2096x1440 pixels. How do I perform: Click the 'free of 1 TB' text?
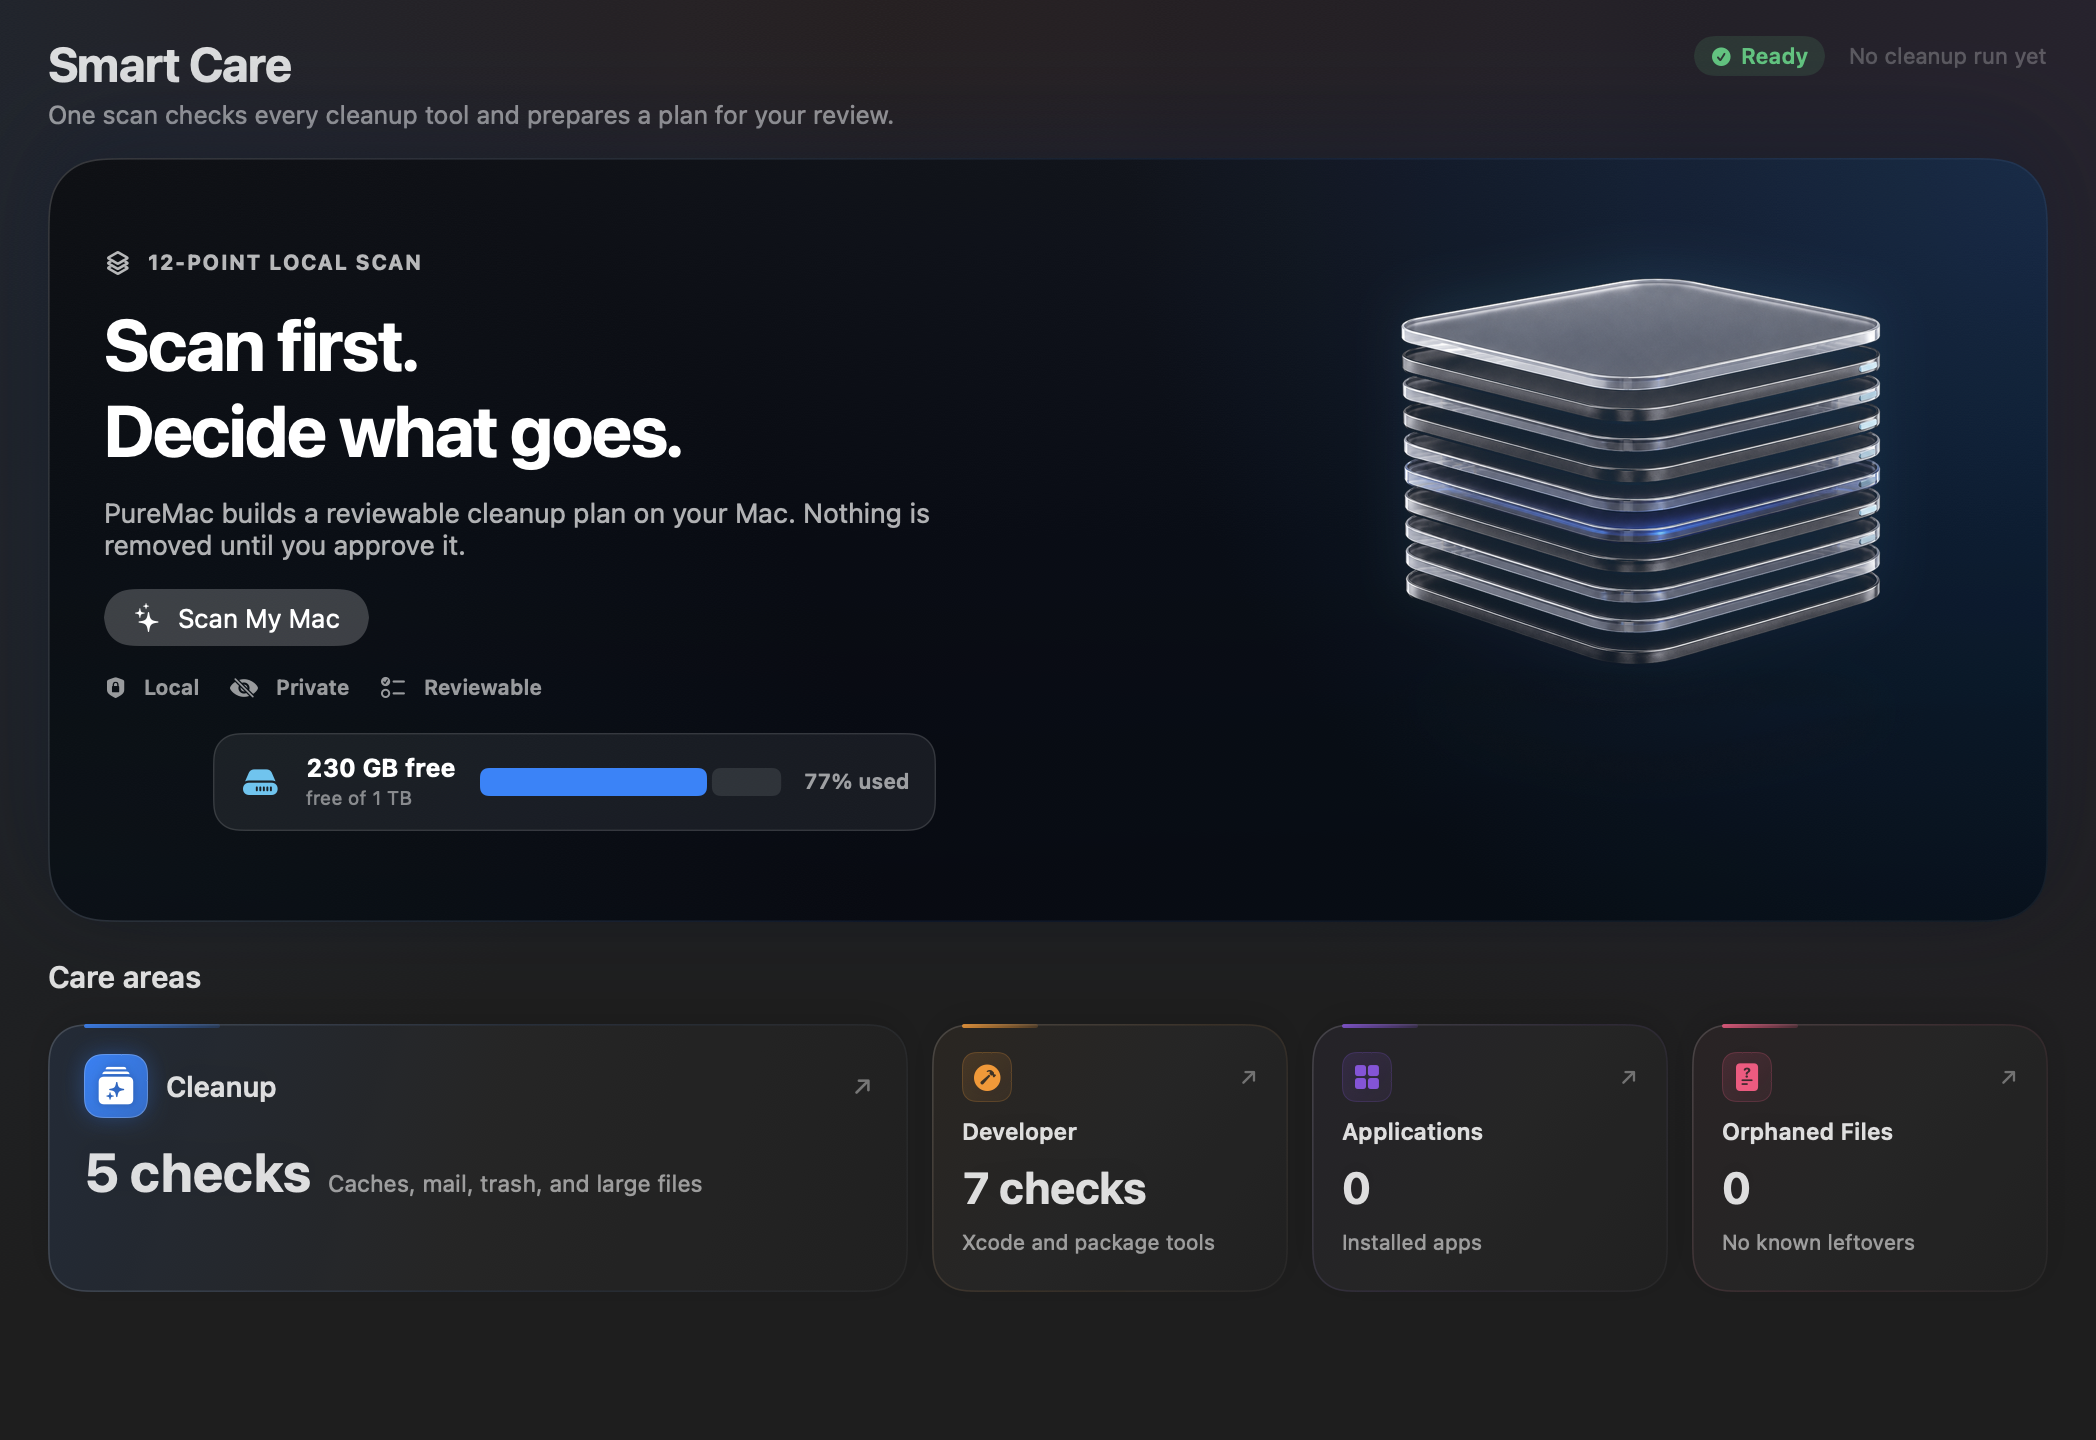(x=359, y=798)
